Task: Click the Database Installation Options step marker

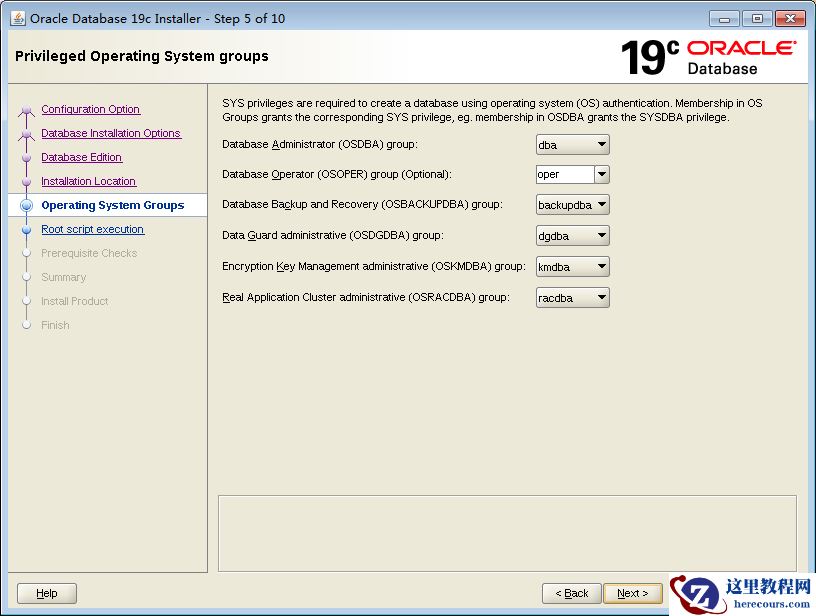Action: coord(26,134)
